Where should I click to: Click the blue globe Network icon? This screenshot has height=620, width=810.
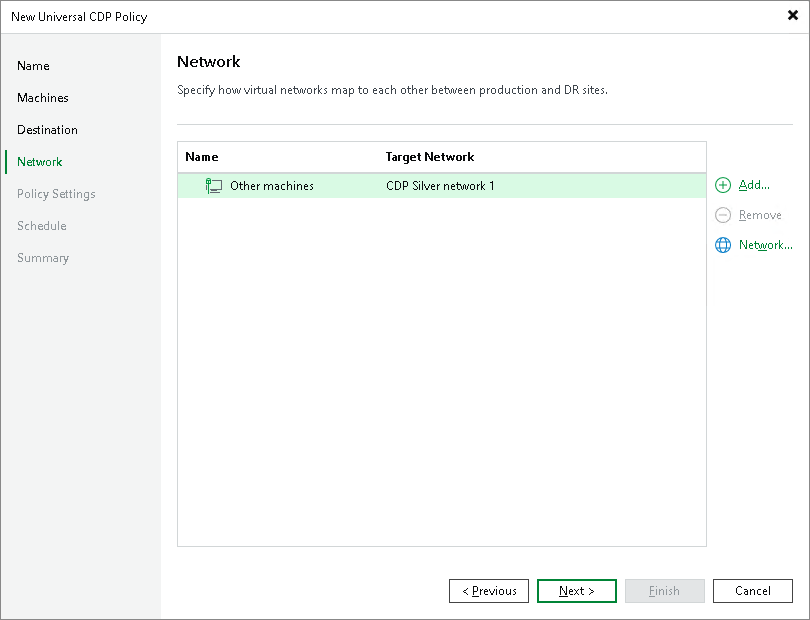722,245
